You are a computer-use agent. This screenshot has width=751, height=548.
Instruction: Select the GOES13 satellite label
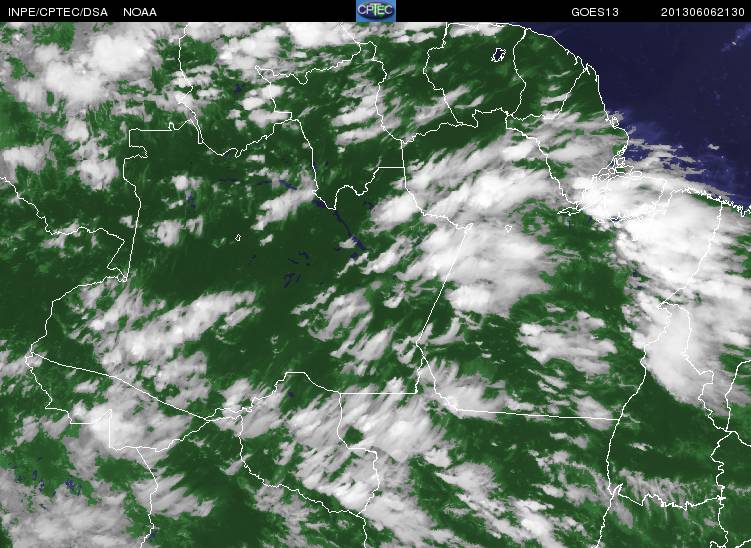pyautogui.click(x=595, y=12)
